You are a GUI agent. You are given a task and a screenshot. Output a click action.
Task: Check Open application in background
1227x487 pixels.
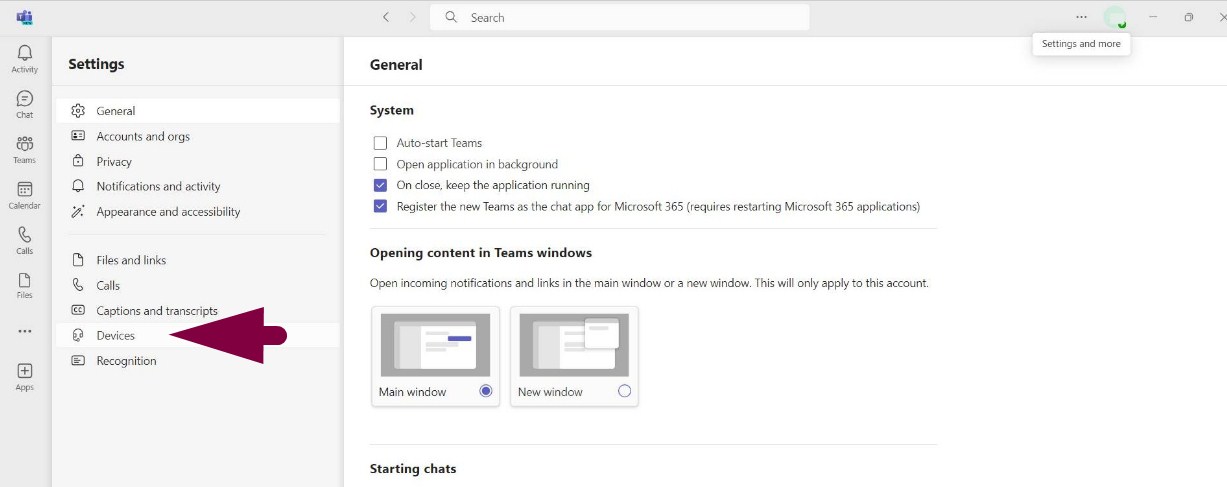coord(380,164)
